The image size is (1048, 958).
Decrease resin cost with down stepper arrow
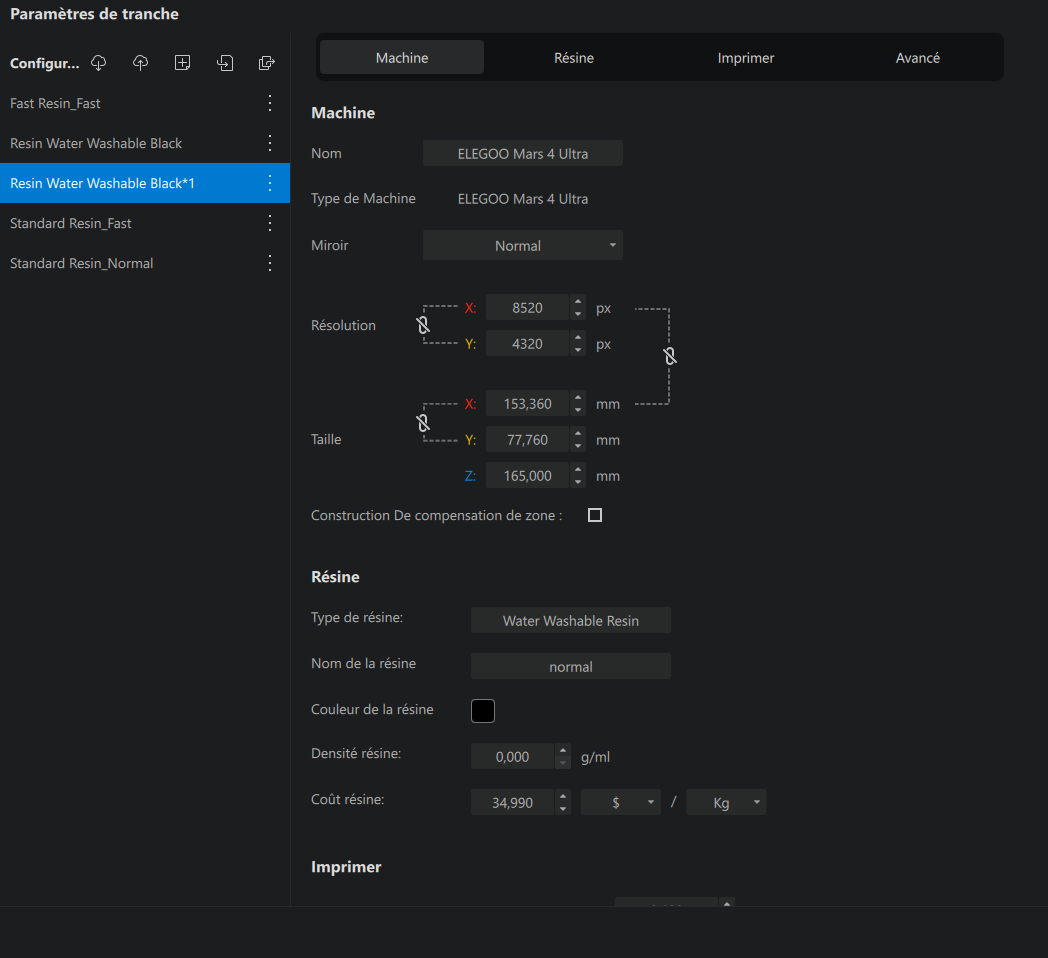tap(563, 809)
